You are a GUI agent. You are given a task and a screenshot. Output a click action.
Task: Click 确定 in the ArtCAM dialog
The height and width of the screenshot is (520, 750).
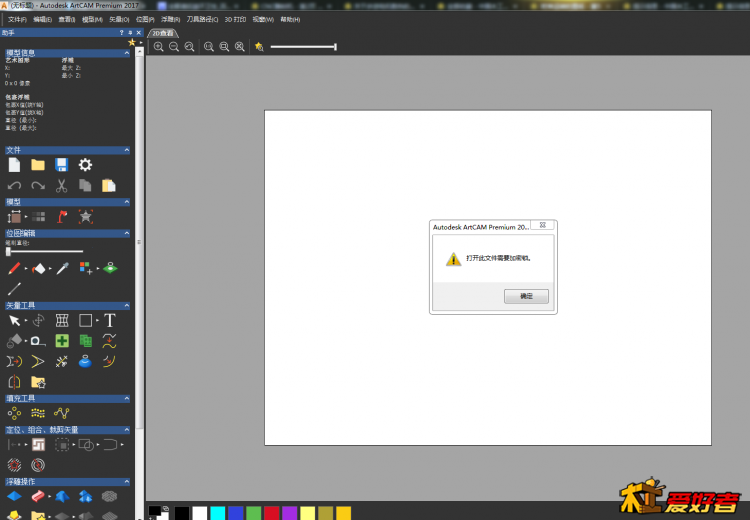pos(526,296)
